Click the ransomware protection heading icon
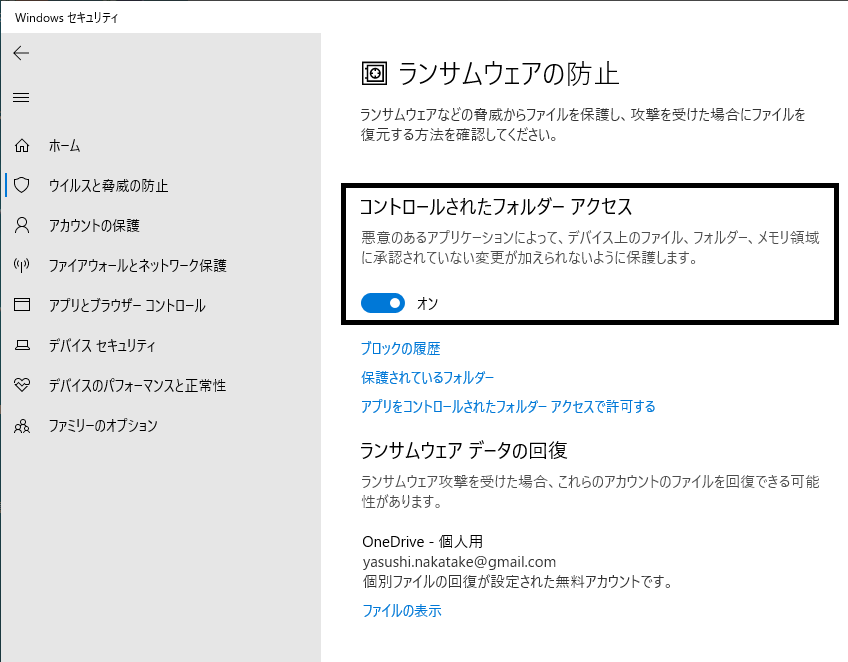 coord(374,73)
